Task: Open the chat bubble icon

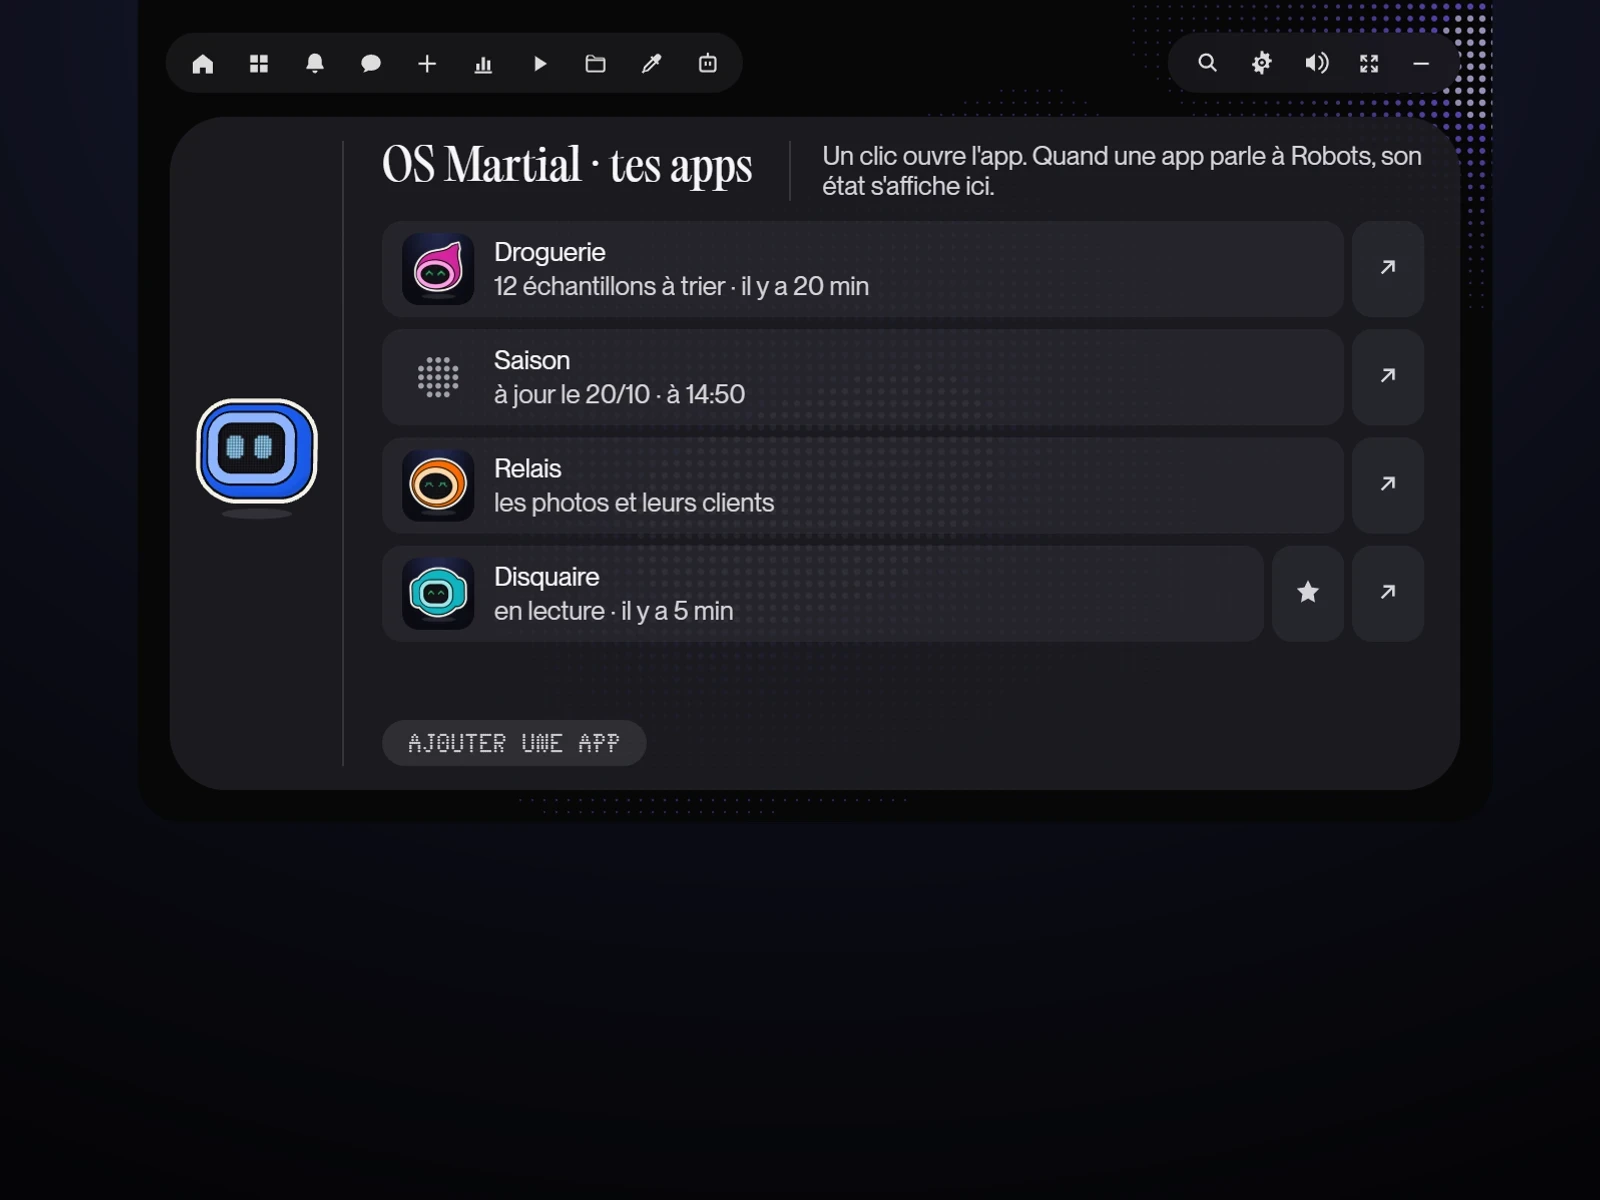Action: [x=371, y=64]
